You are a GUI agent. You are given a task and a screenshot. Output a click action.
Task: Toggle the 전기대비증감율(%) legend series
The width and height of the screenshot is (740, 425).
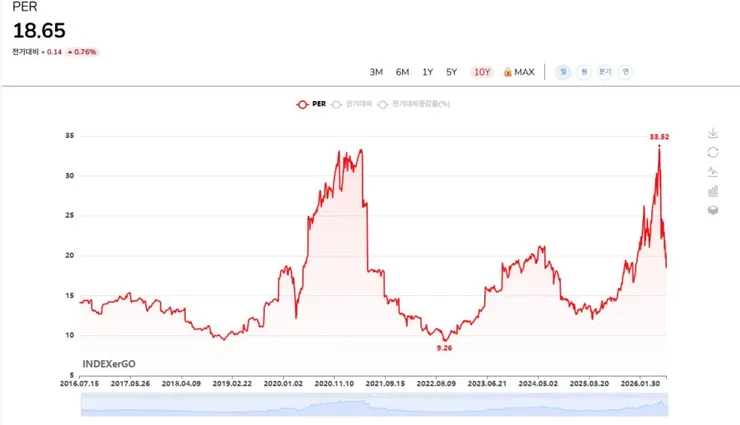pos(413,104)
